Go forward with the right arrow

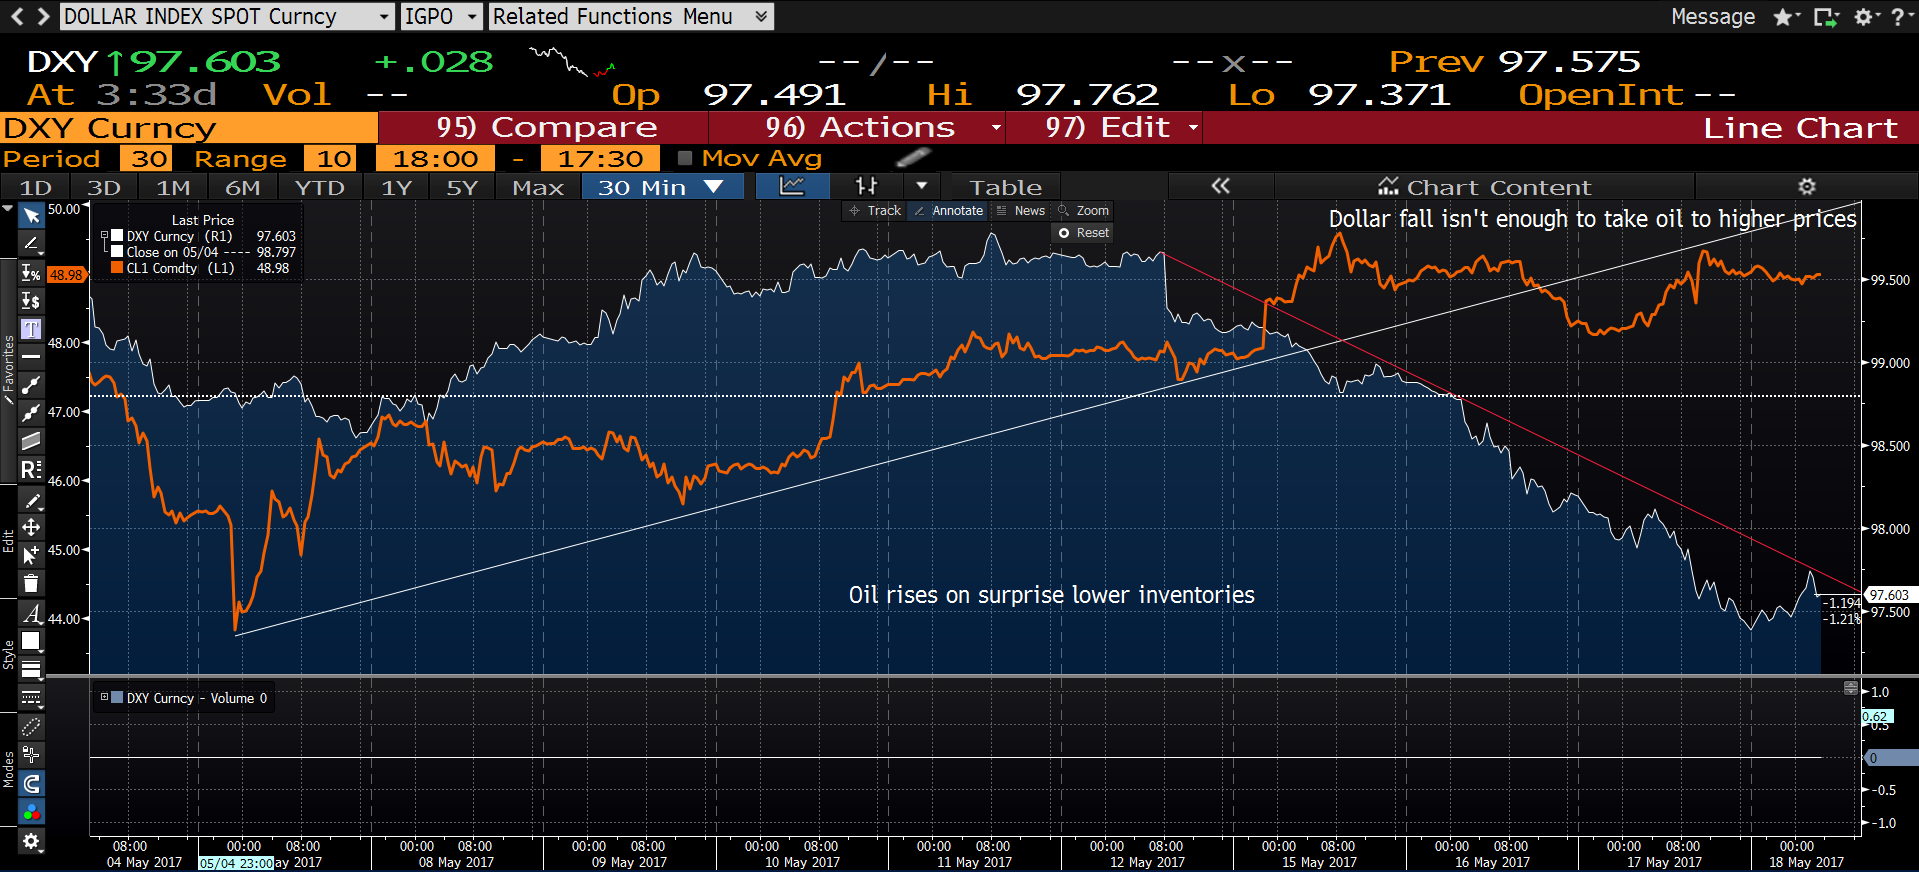tap(43, 16)
